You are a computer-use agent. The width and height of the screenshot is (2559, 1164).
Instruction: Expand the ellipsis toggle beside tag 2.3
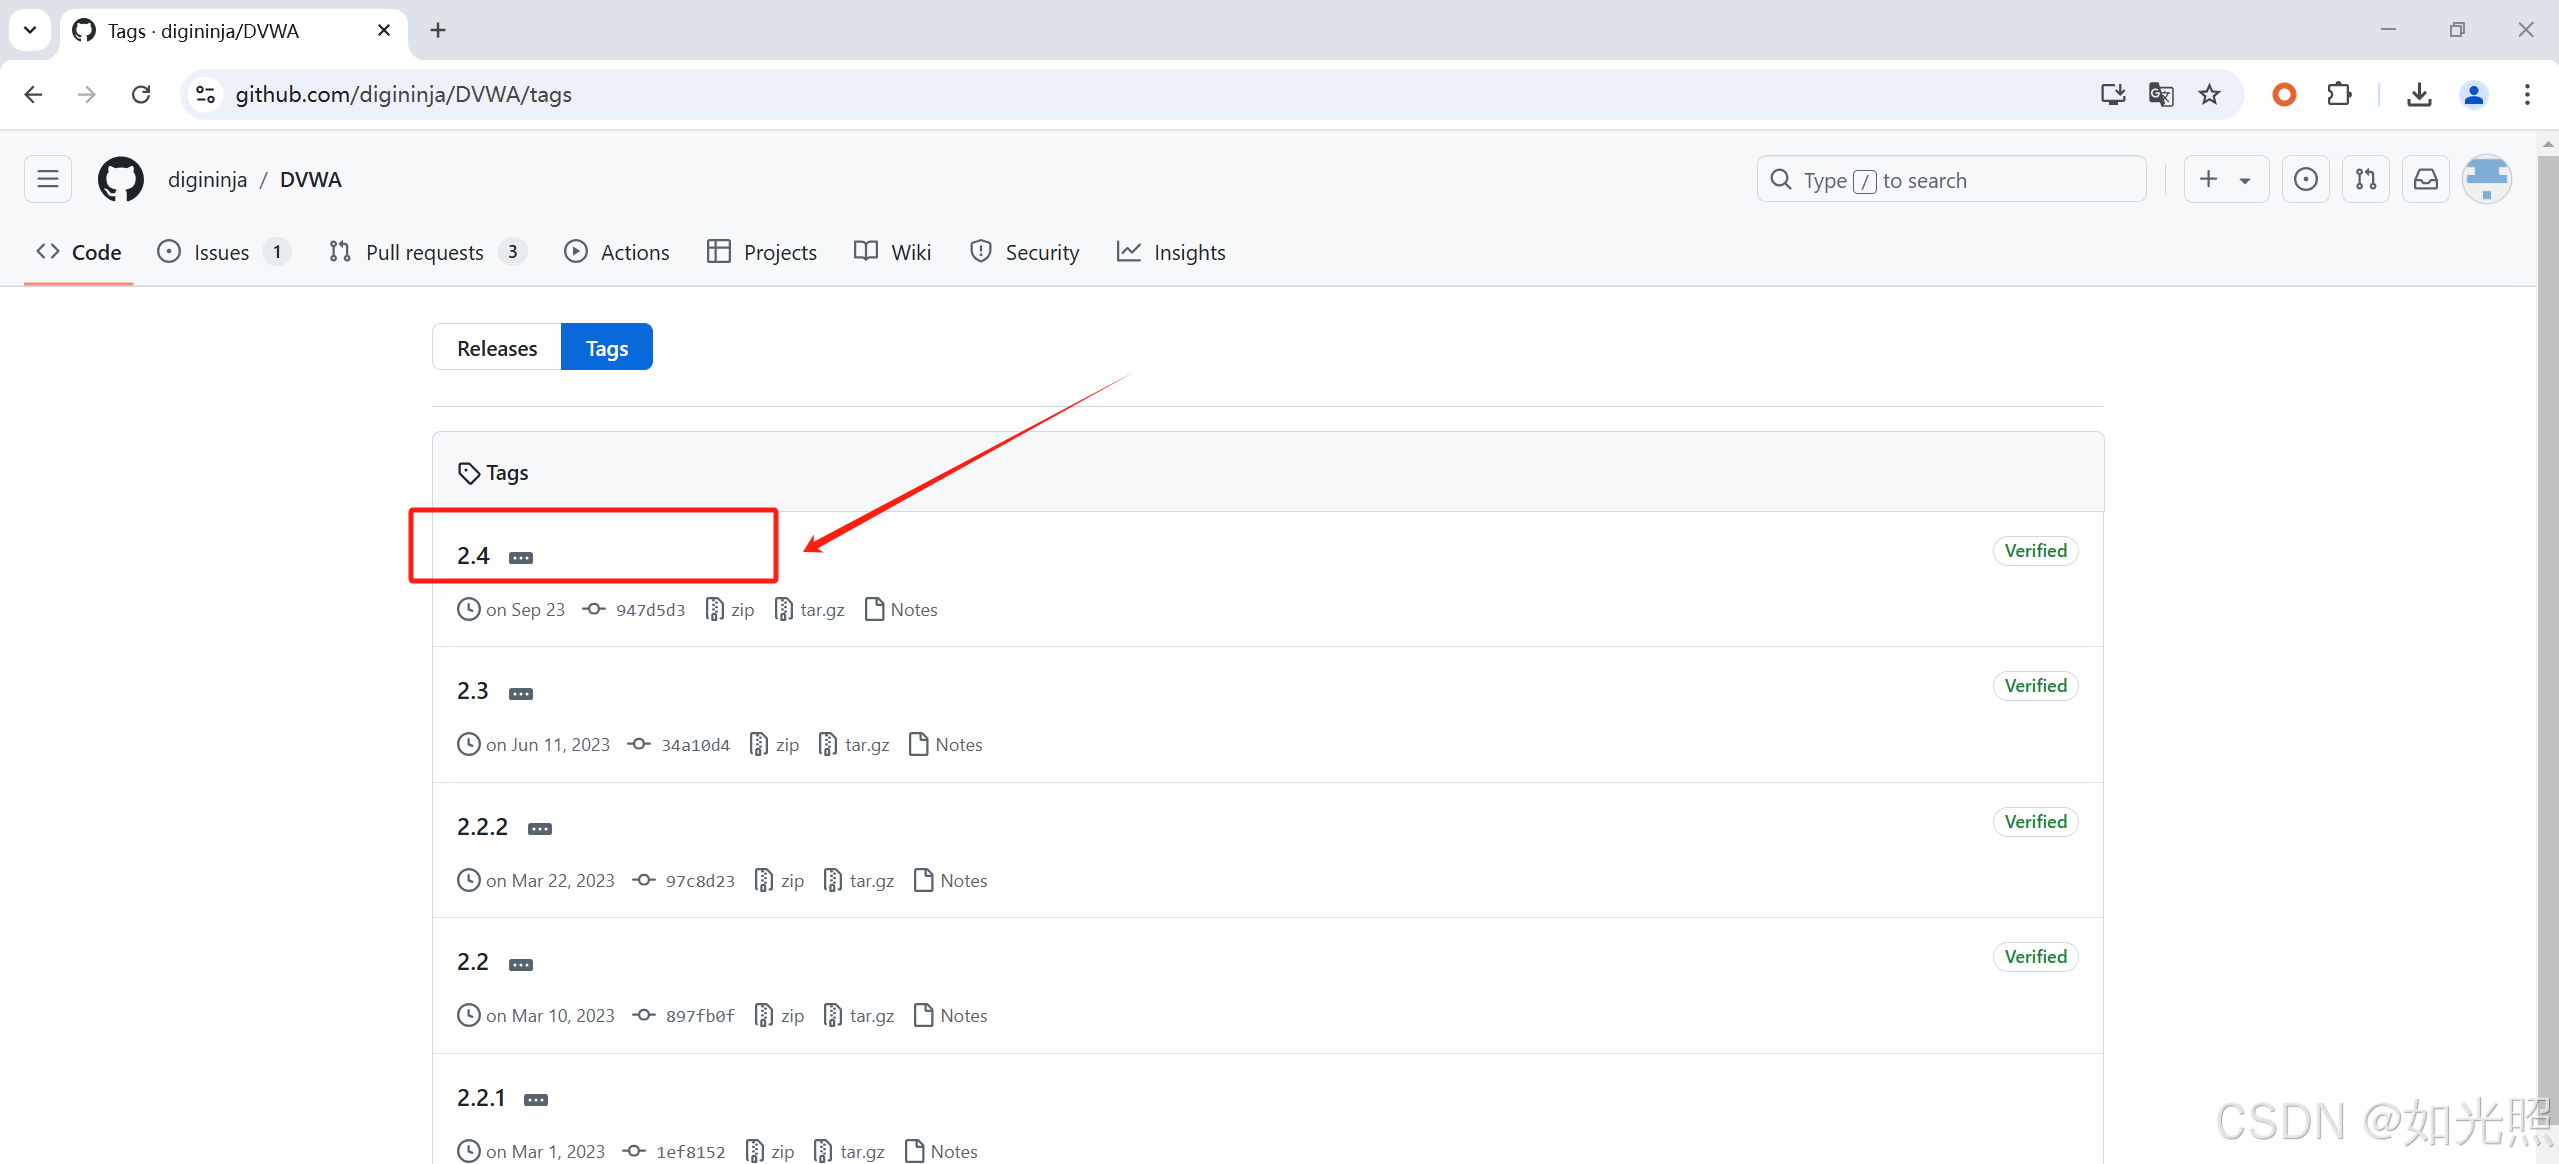tap(521, 693)
